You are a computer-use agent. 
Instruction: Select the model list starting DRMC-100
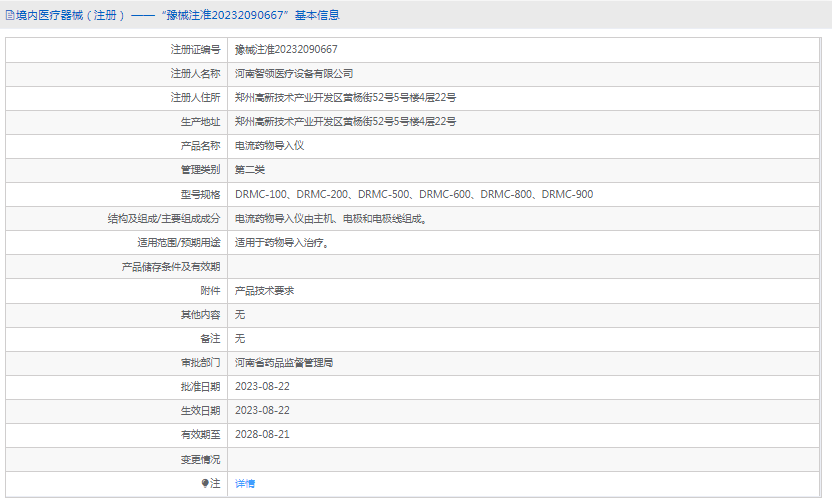click(x=414, y=194)
